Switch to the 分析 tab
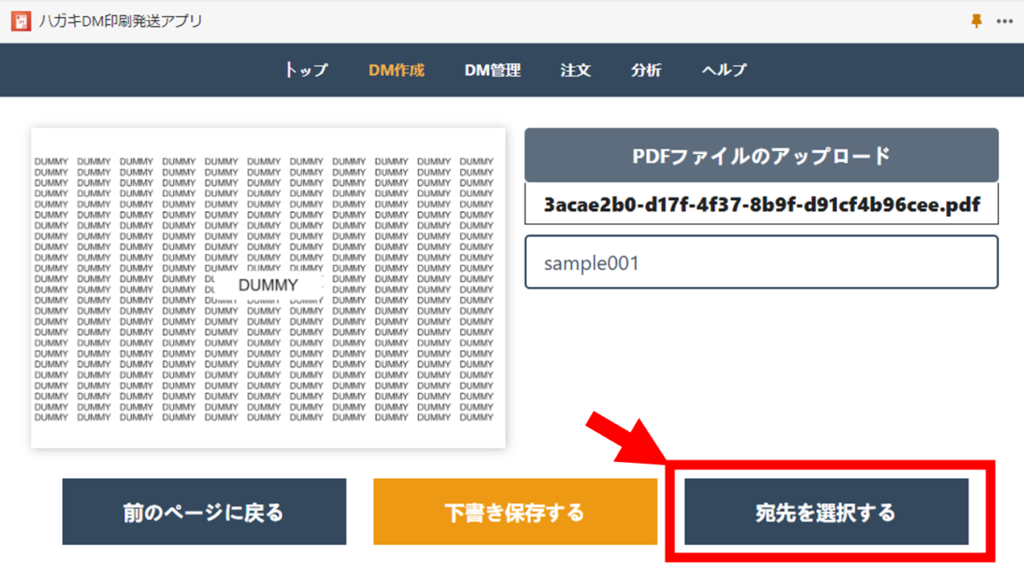Viewport: 1024px width, 566px height. [x=646, y=70]
